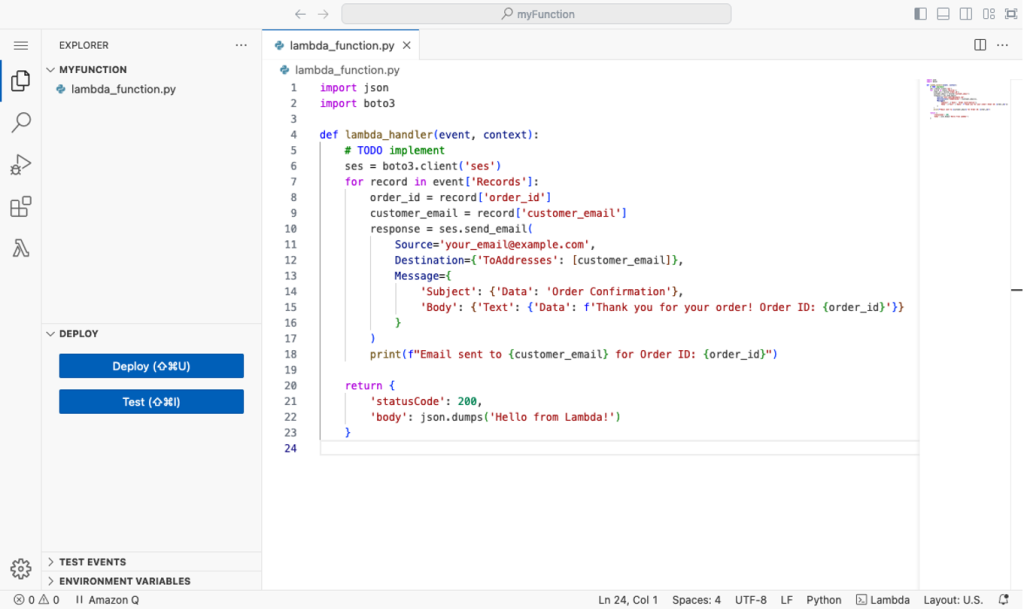Open the Explorer view in activity bar
The width and height of the screenshot is (1024, 612).
point(20,81)
